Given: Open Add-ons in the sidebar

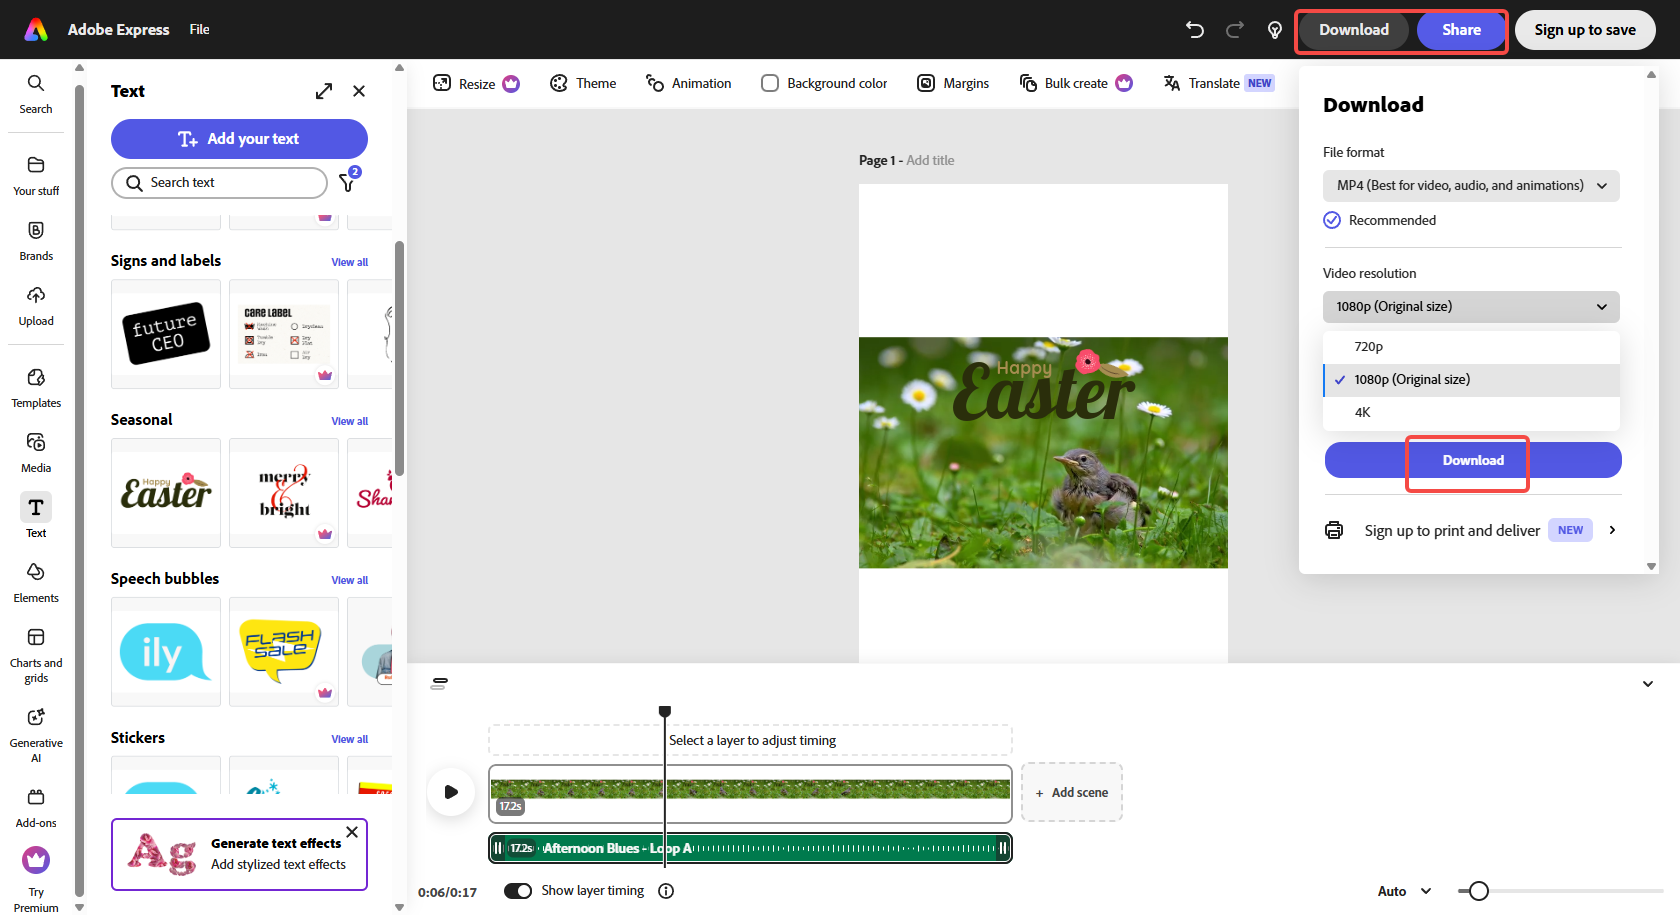Looking at the screenshot, I should [36, 808].
